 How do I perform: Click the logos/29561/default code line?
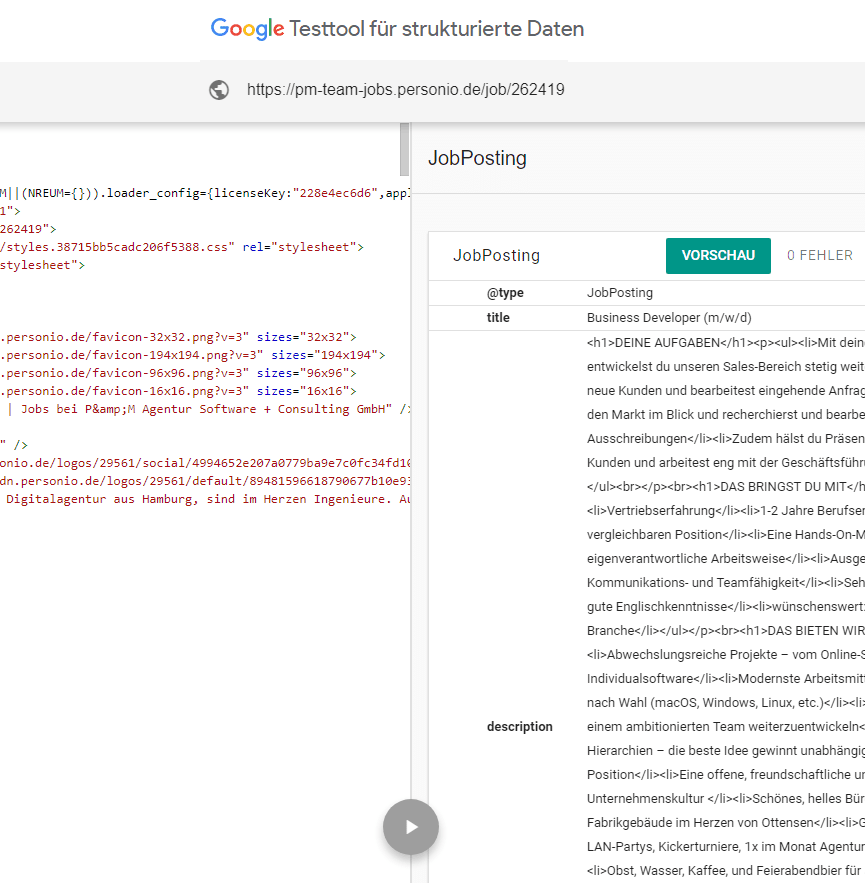[x=205, y=481]
